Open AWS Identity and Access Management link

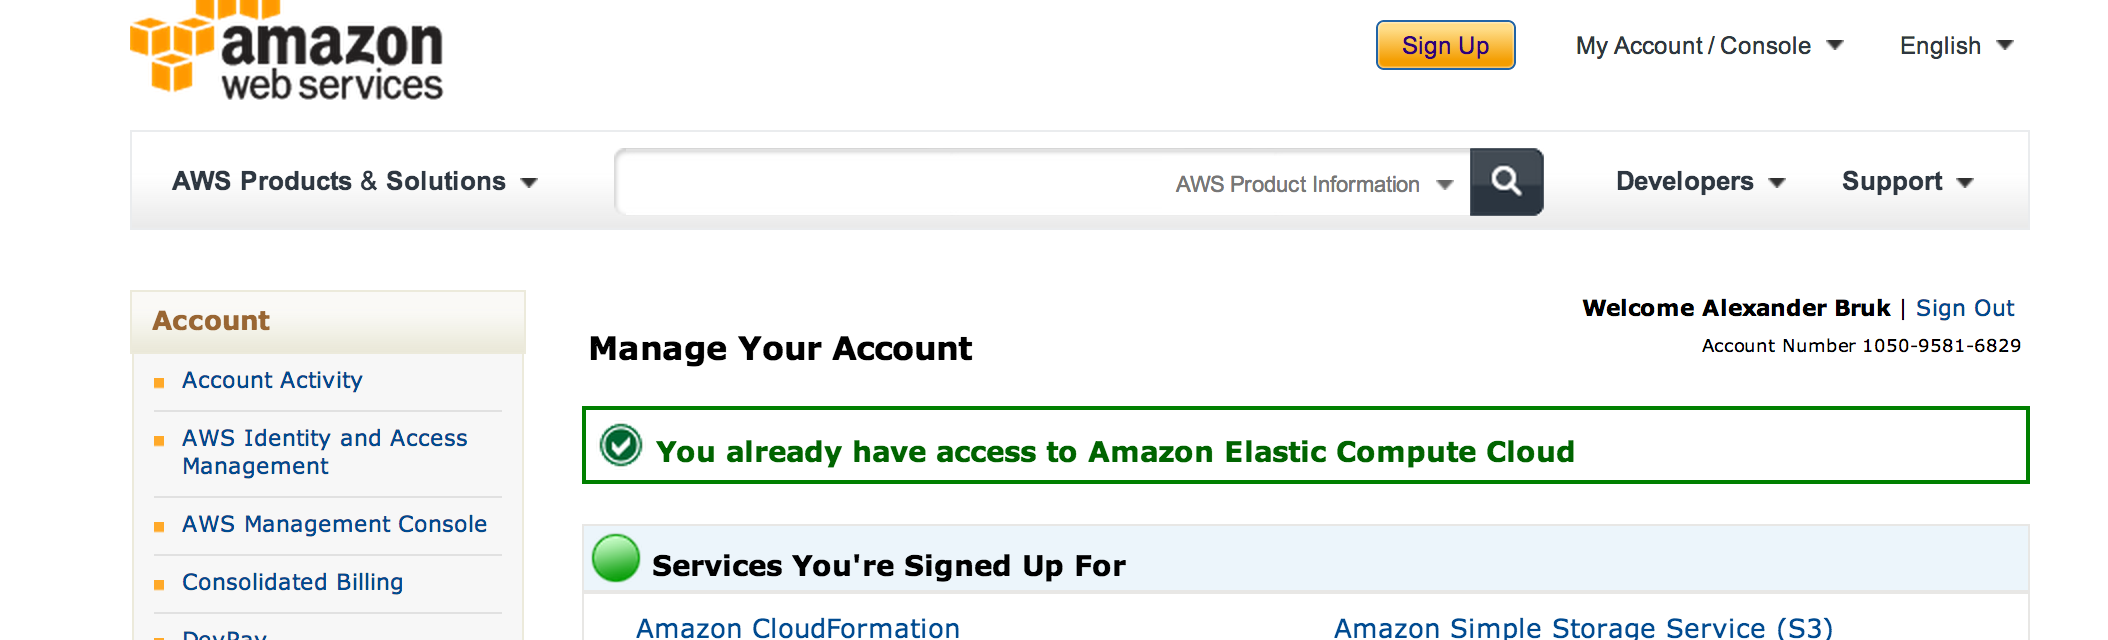pos(324,452)
